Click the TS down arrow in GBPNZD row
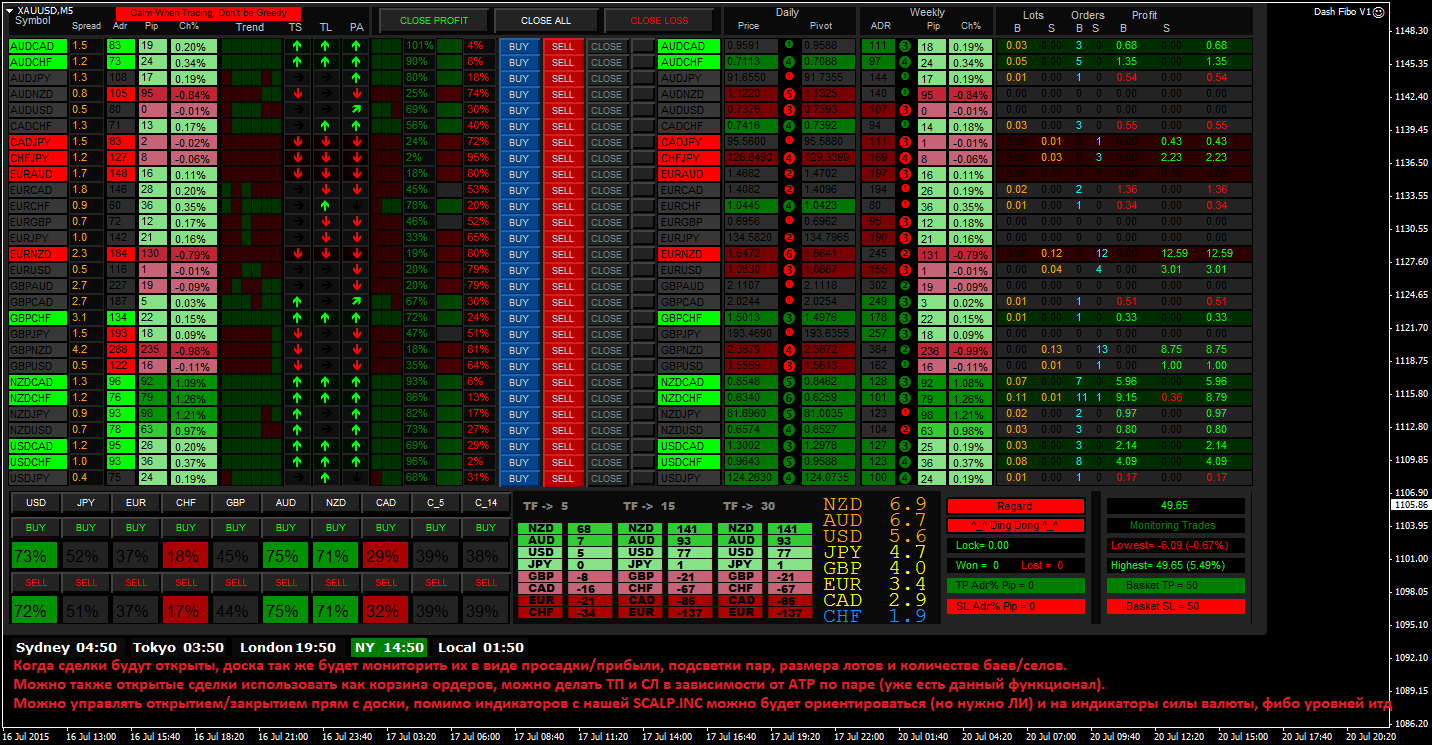The image size is (1432, 745). pos(296,350)
